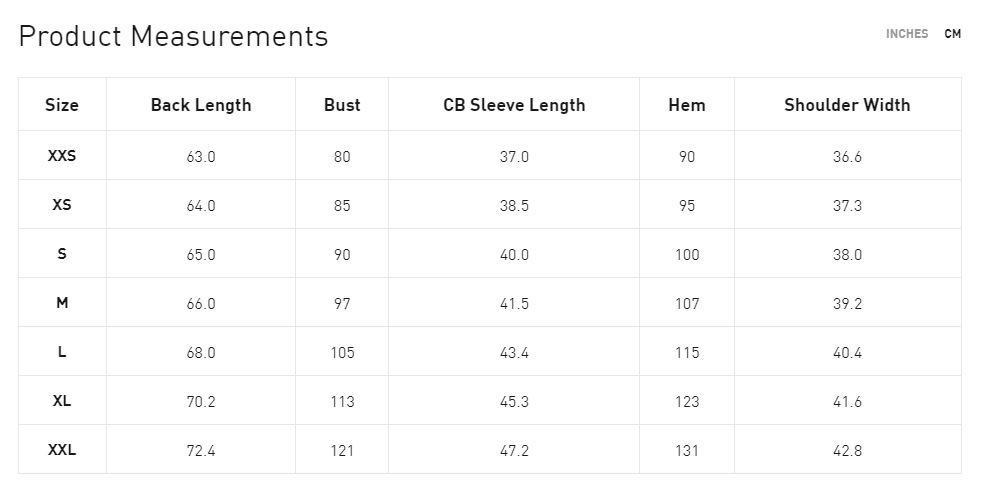Select the L size row label

62,352
